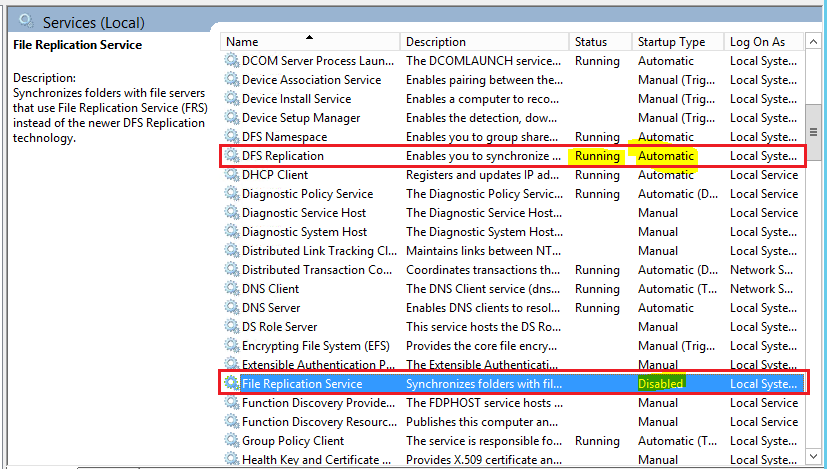Click the vertical scrollbar thumb
Screen dimensions: 827x469
(x=813, y=132)
